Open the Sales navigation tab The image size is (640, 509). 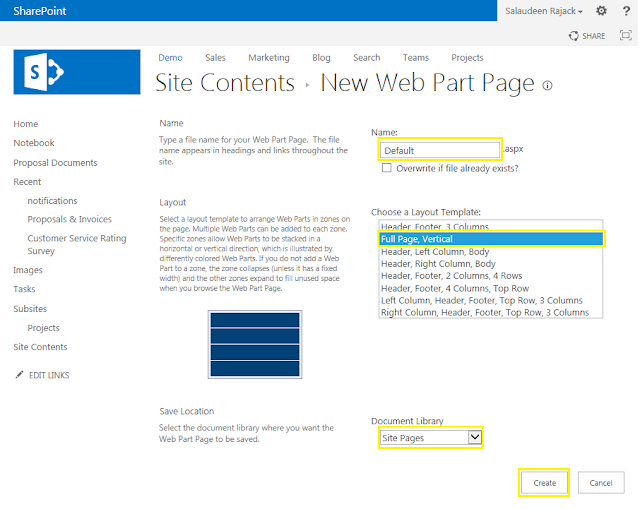pos(215,58)
